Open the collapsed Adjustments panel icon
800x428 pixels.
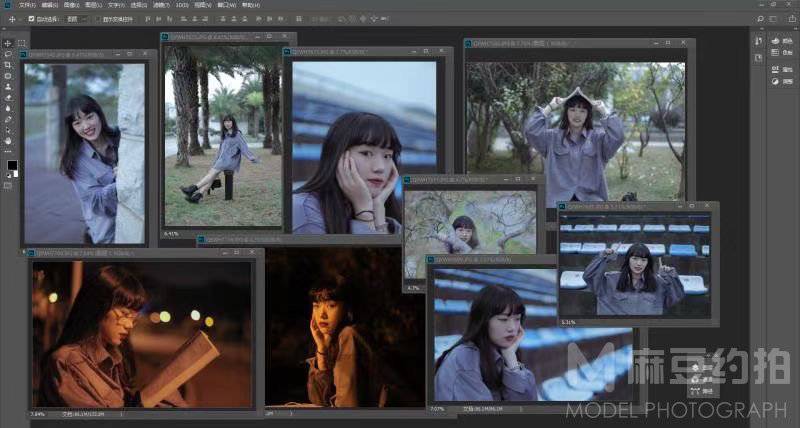coord(776,81)
